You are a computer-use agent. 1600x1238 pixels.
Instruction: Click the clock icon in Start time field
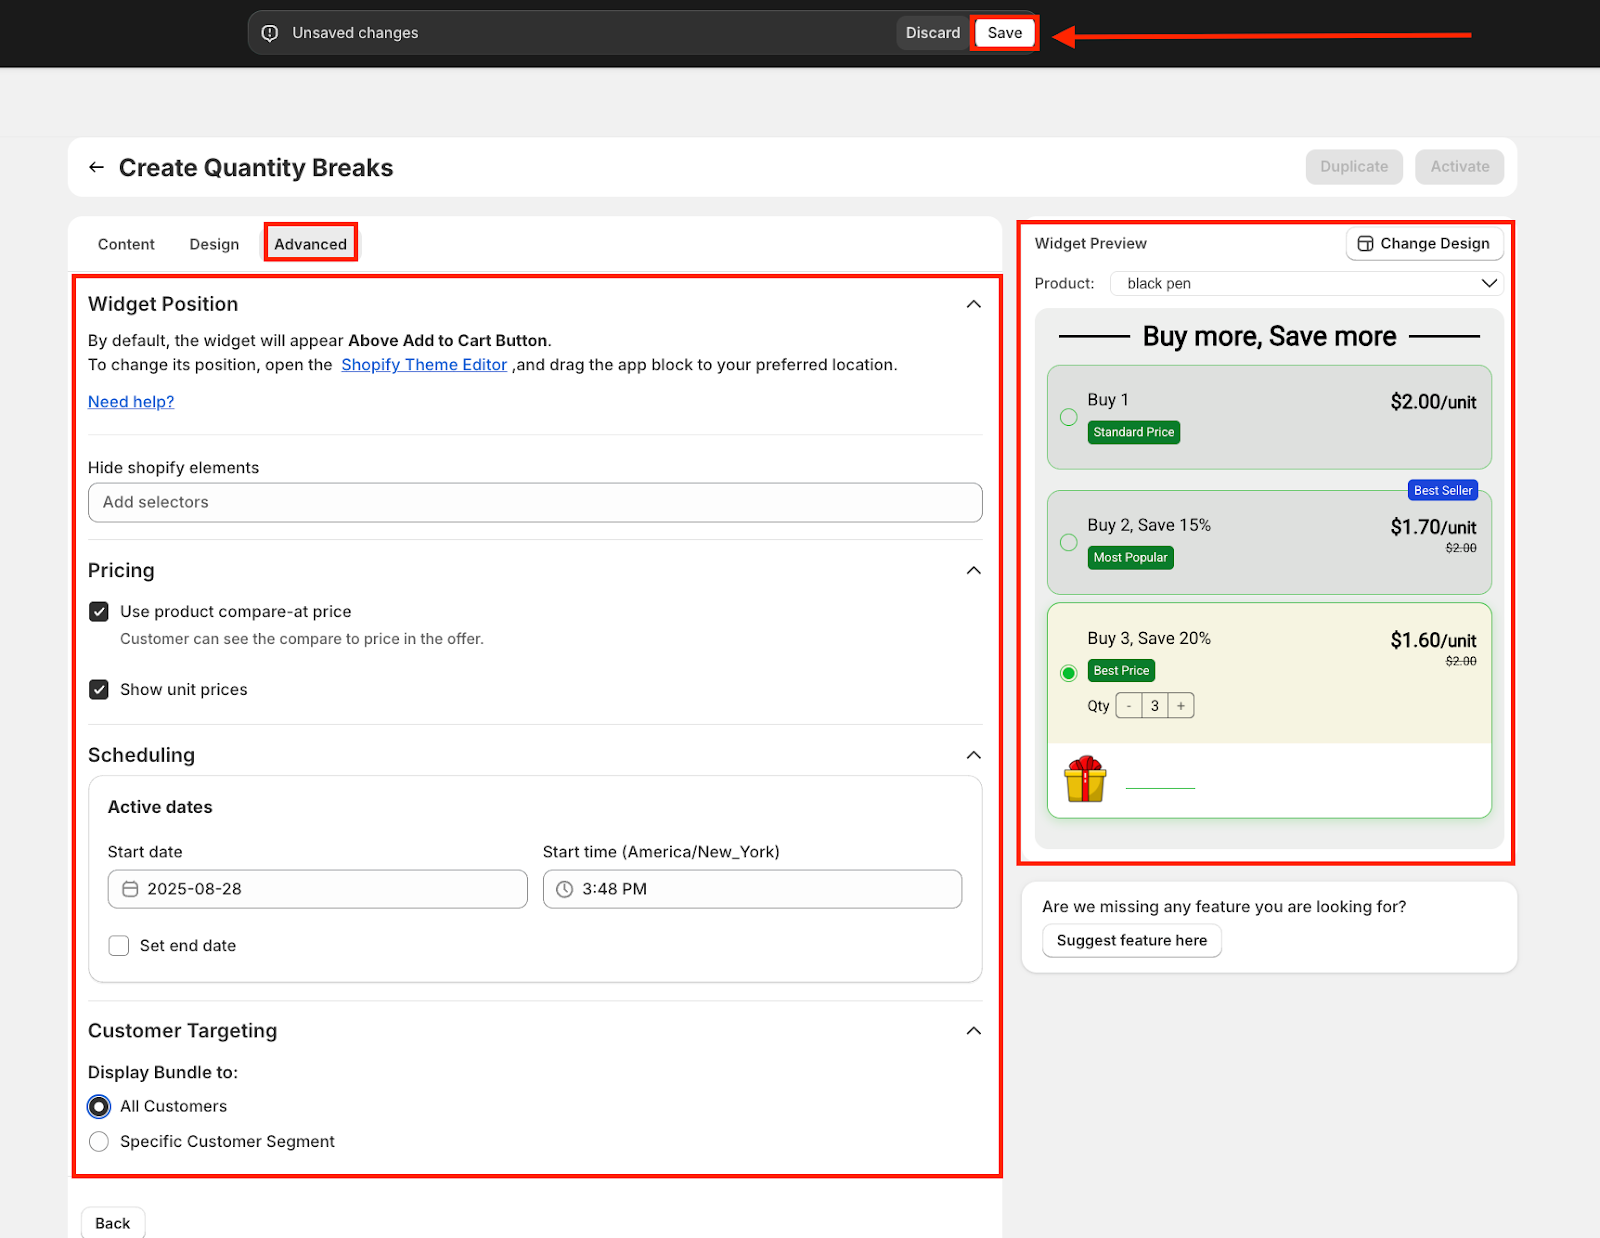pos(564,889)
